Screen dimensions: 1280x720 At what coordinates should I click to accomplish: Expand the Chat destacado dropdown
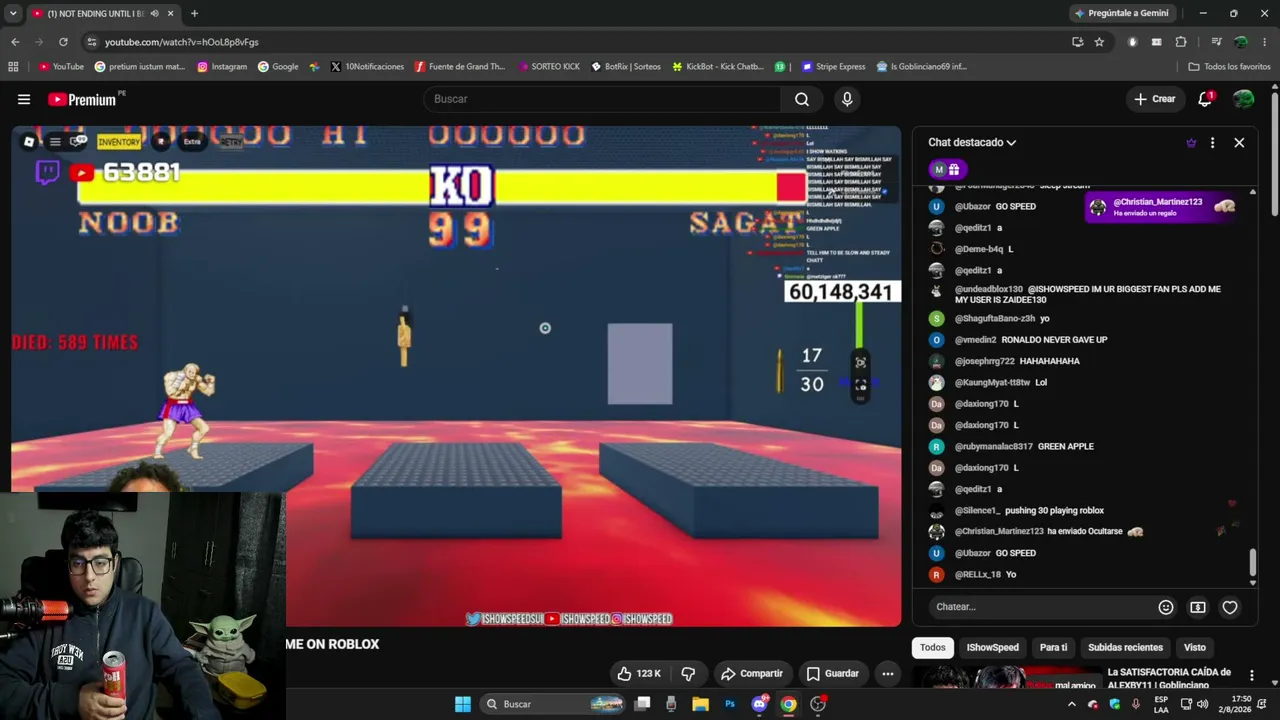[971, 143]
